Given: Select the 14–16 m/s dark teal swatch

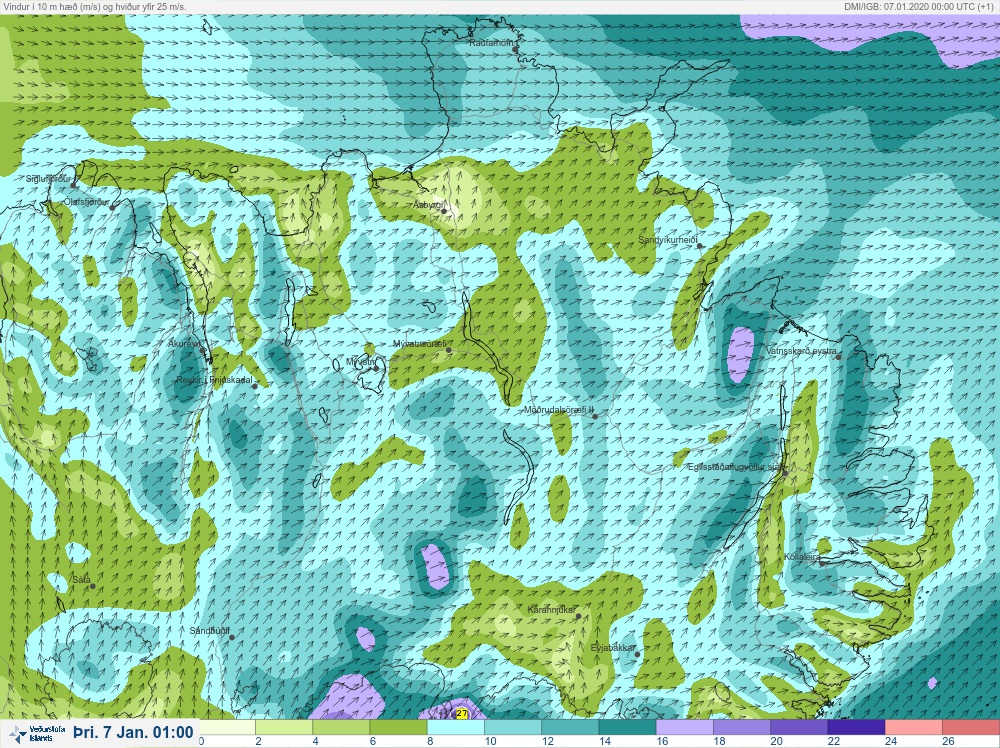Looking at the screenshot, I should [x=628, y=728].
